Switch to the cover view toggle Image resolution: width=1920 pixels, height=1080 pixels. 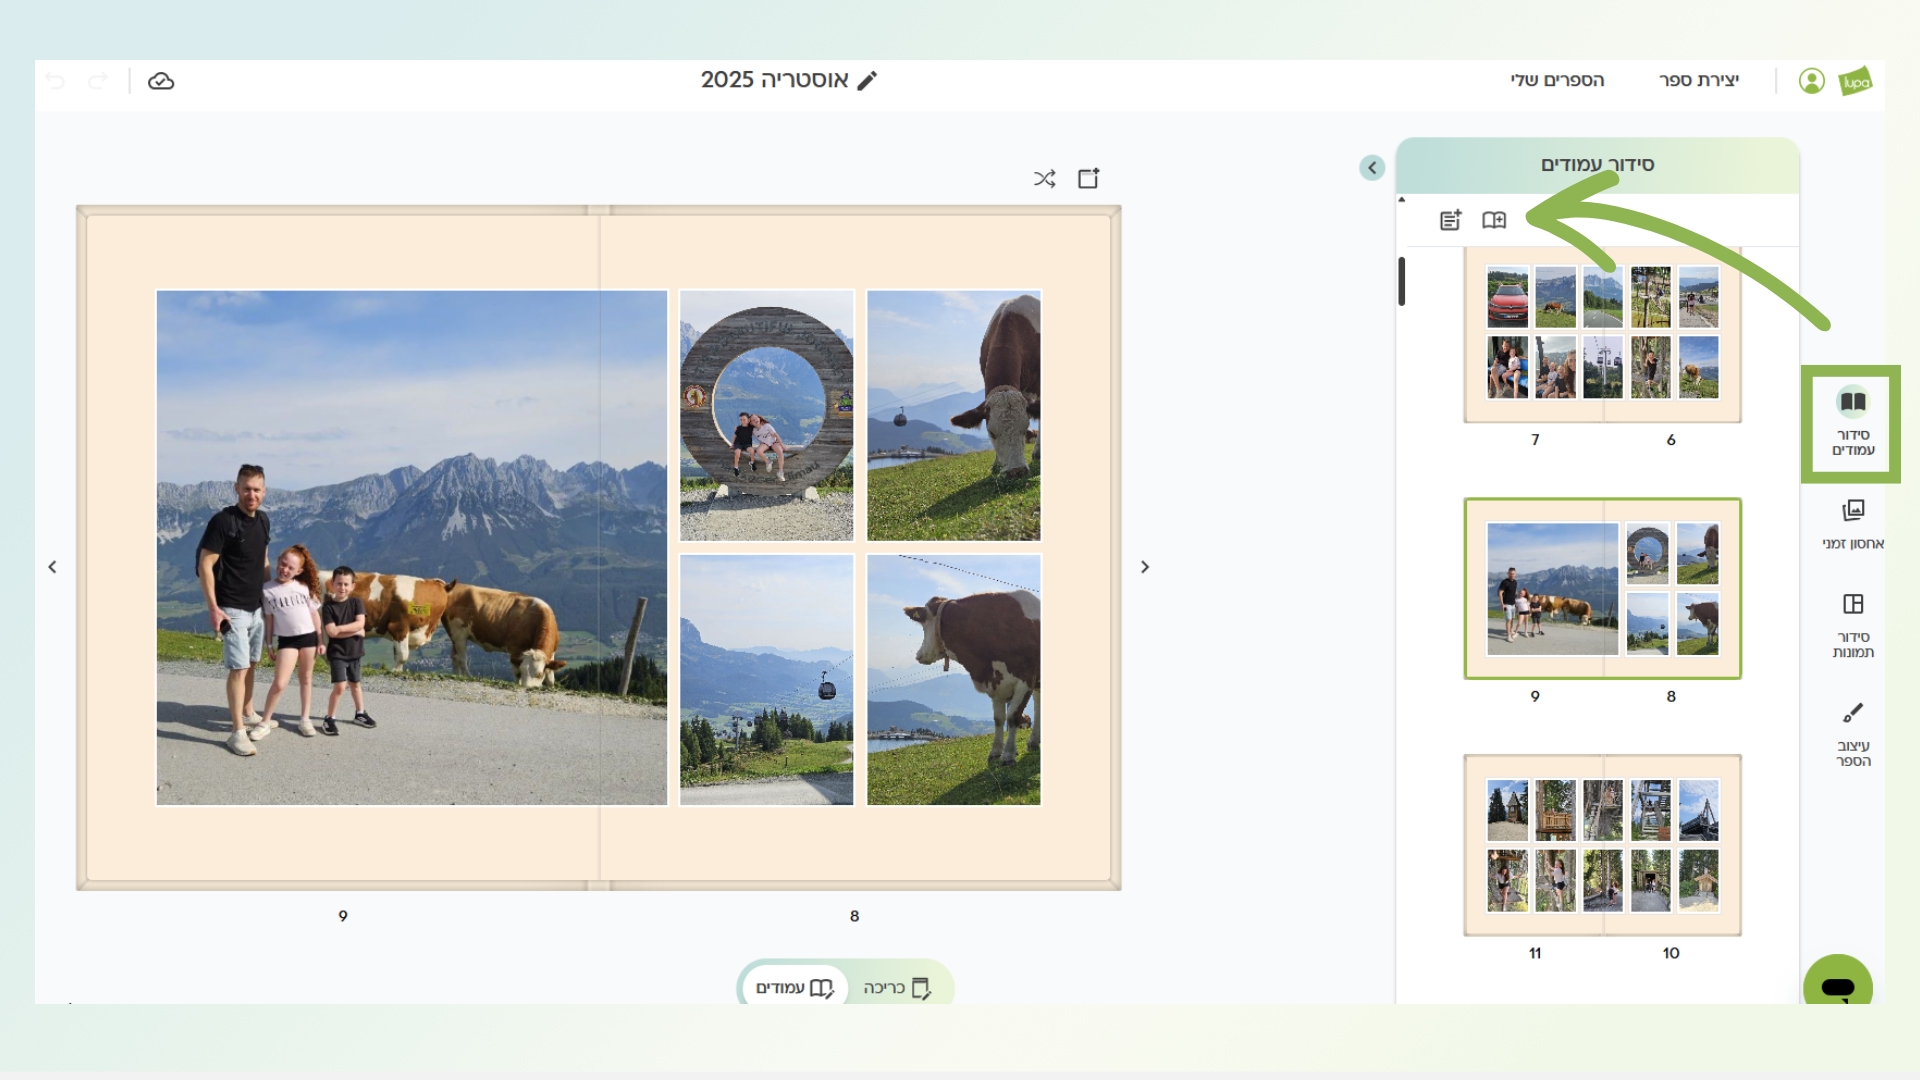tap(897, 988)
